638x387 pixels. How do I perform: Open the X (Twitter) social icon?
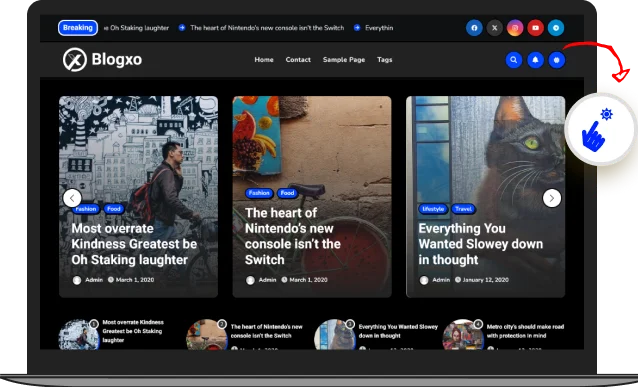point(494,28)
